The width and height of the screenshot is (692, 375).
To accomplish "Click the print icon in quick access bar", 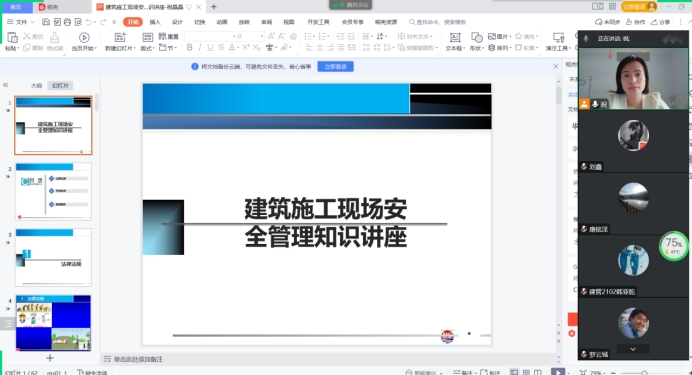I will (68, 22).
